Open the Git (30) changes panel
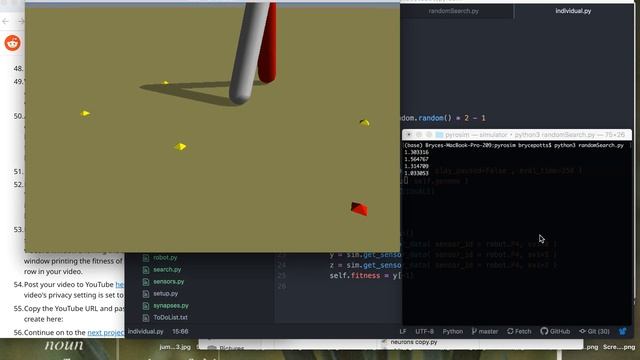The image size is (640, 360). point(594,331)
